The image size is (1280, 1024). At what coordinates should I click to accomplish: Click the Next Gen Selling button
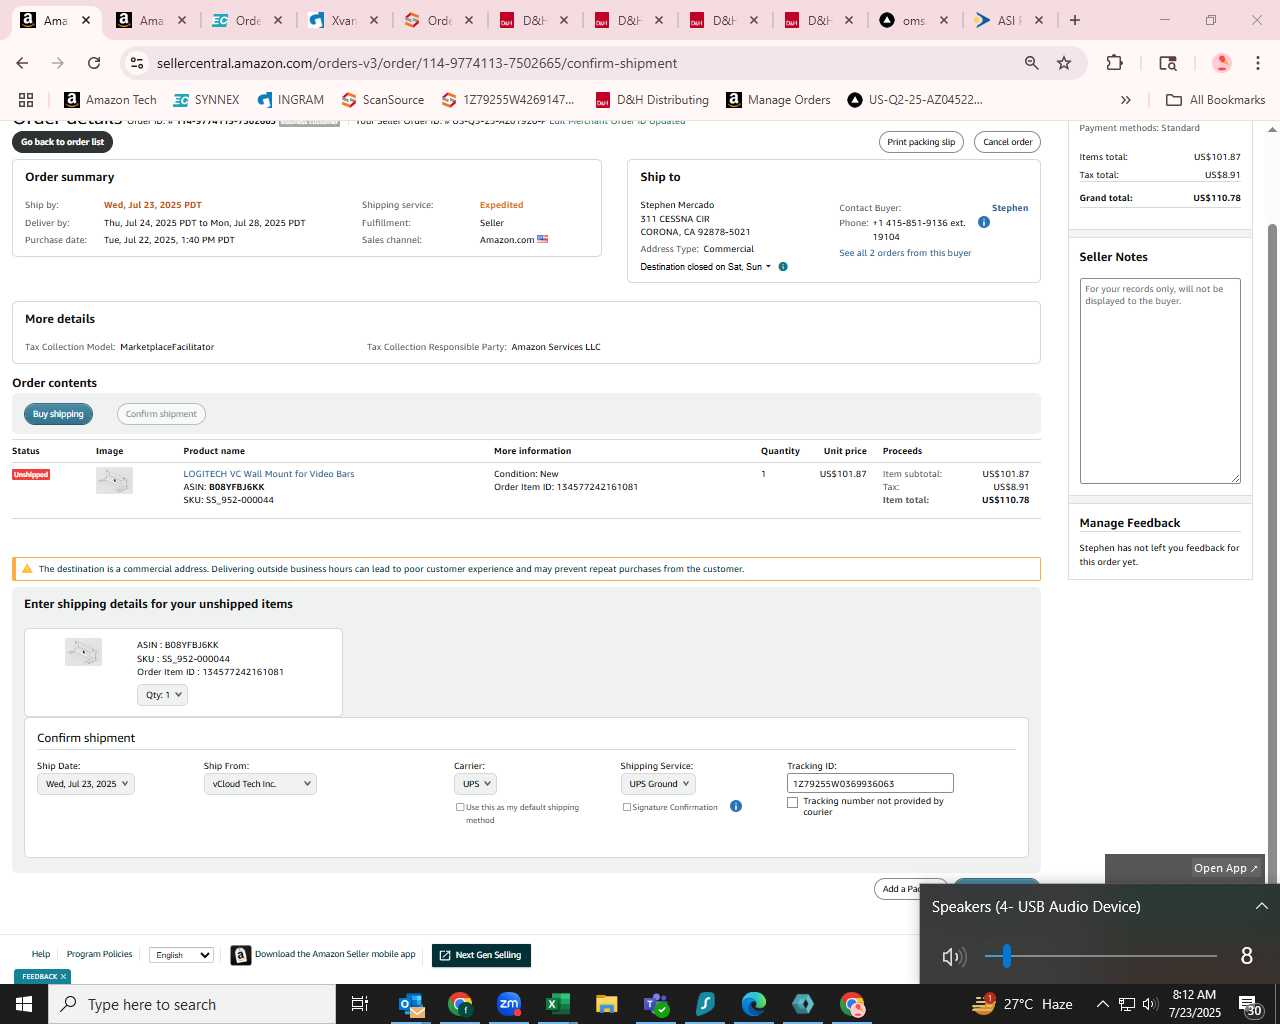481,955
